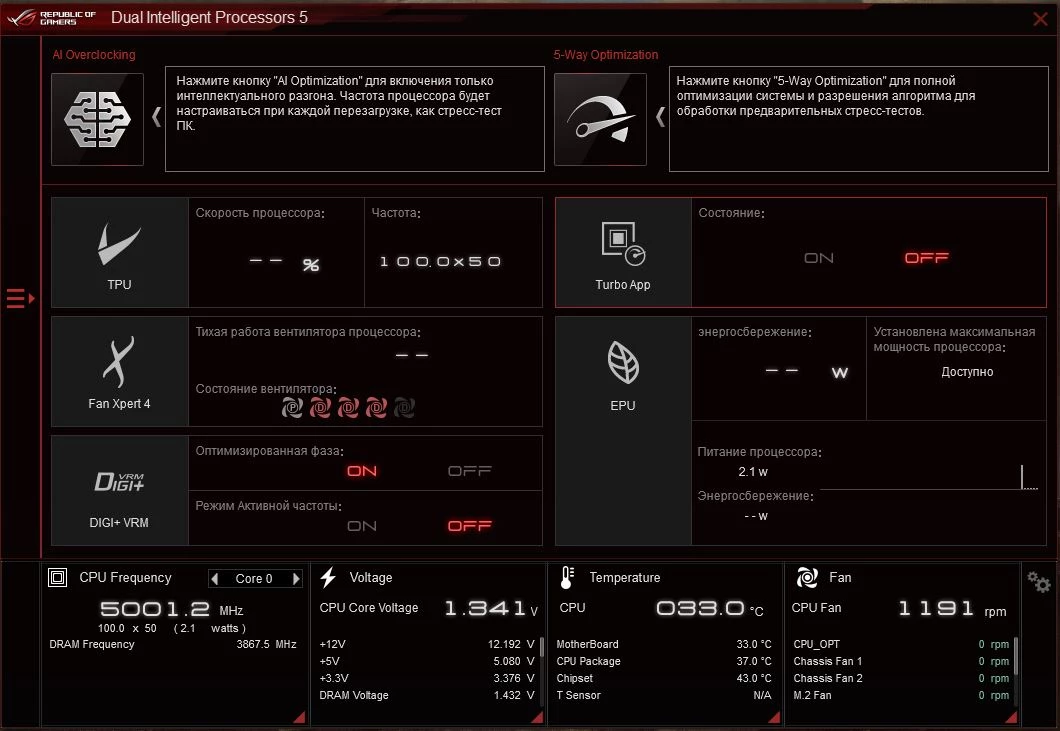Viewport: 1060px width, 731px height.
Task: Click the second red fan status icon
Action: [320, 408]
